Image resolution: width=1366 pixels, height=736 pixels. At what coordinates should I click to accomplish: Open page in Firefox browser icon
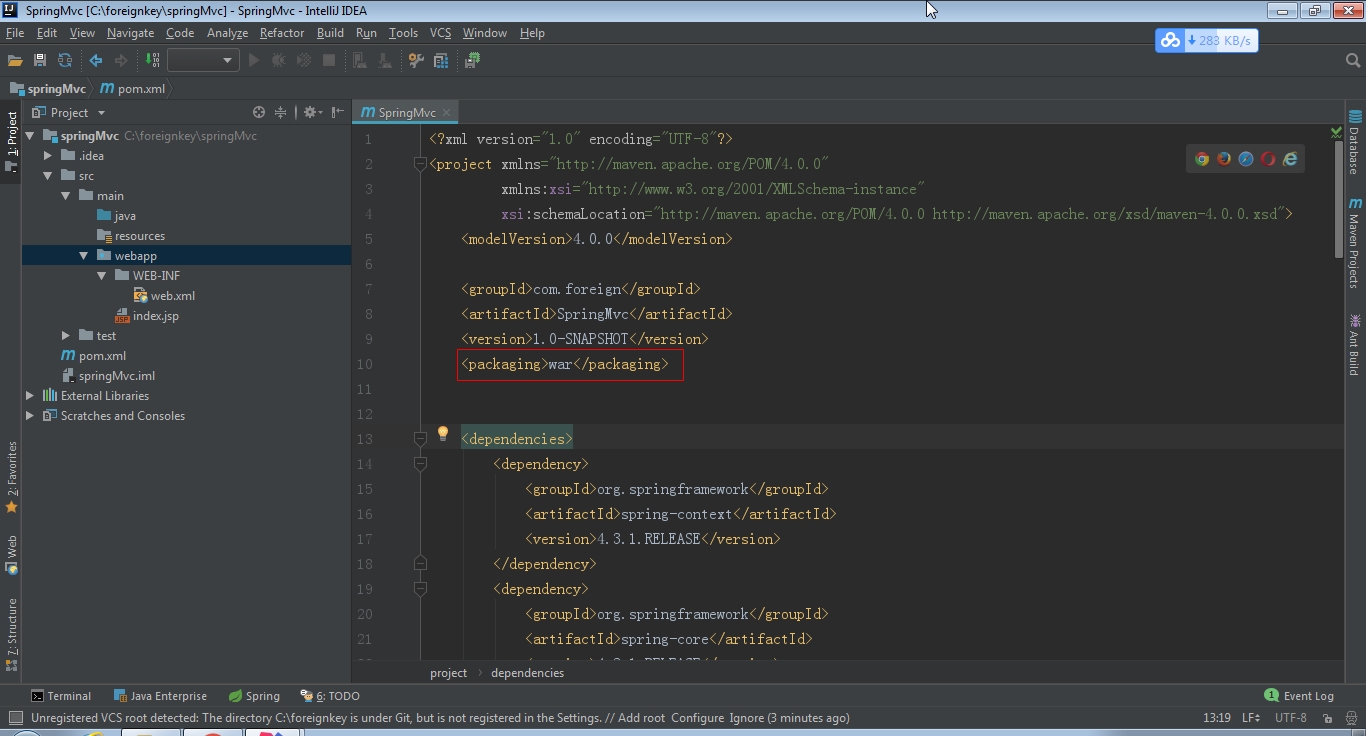[x=1224, y=159]
